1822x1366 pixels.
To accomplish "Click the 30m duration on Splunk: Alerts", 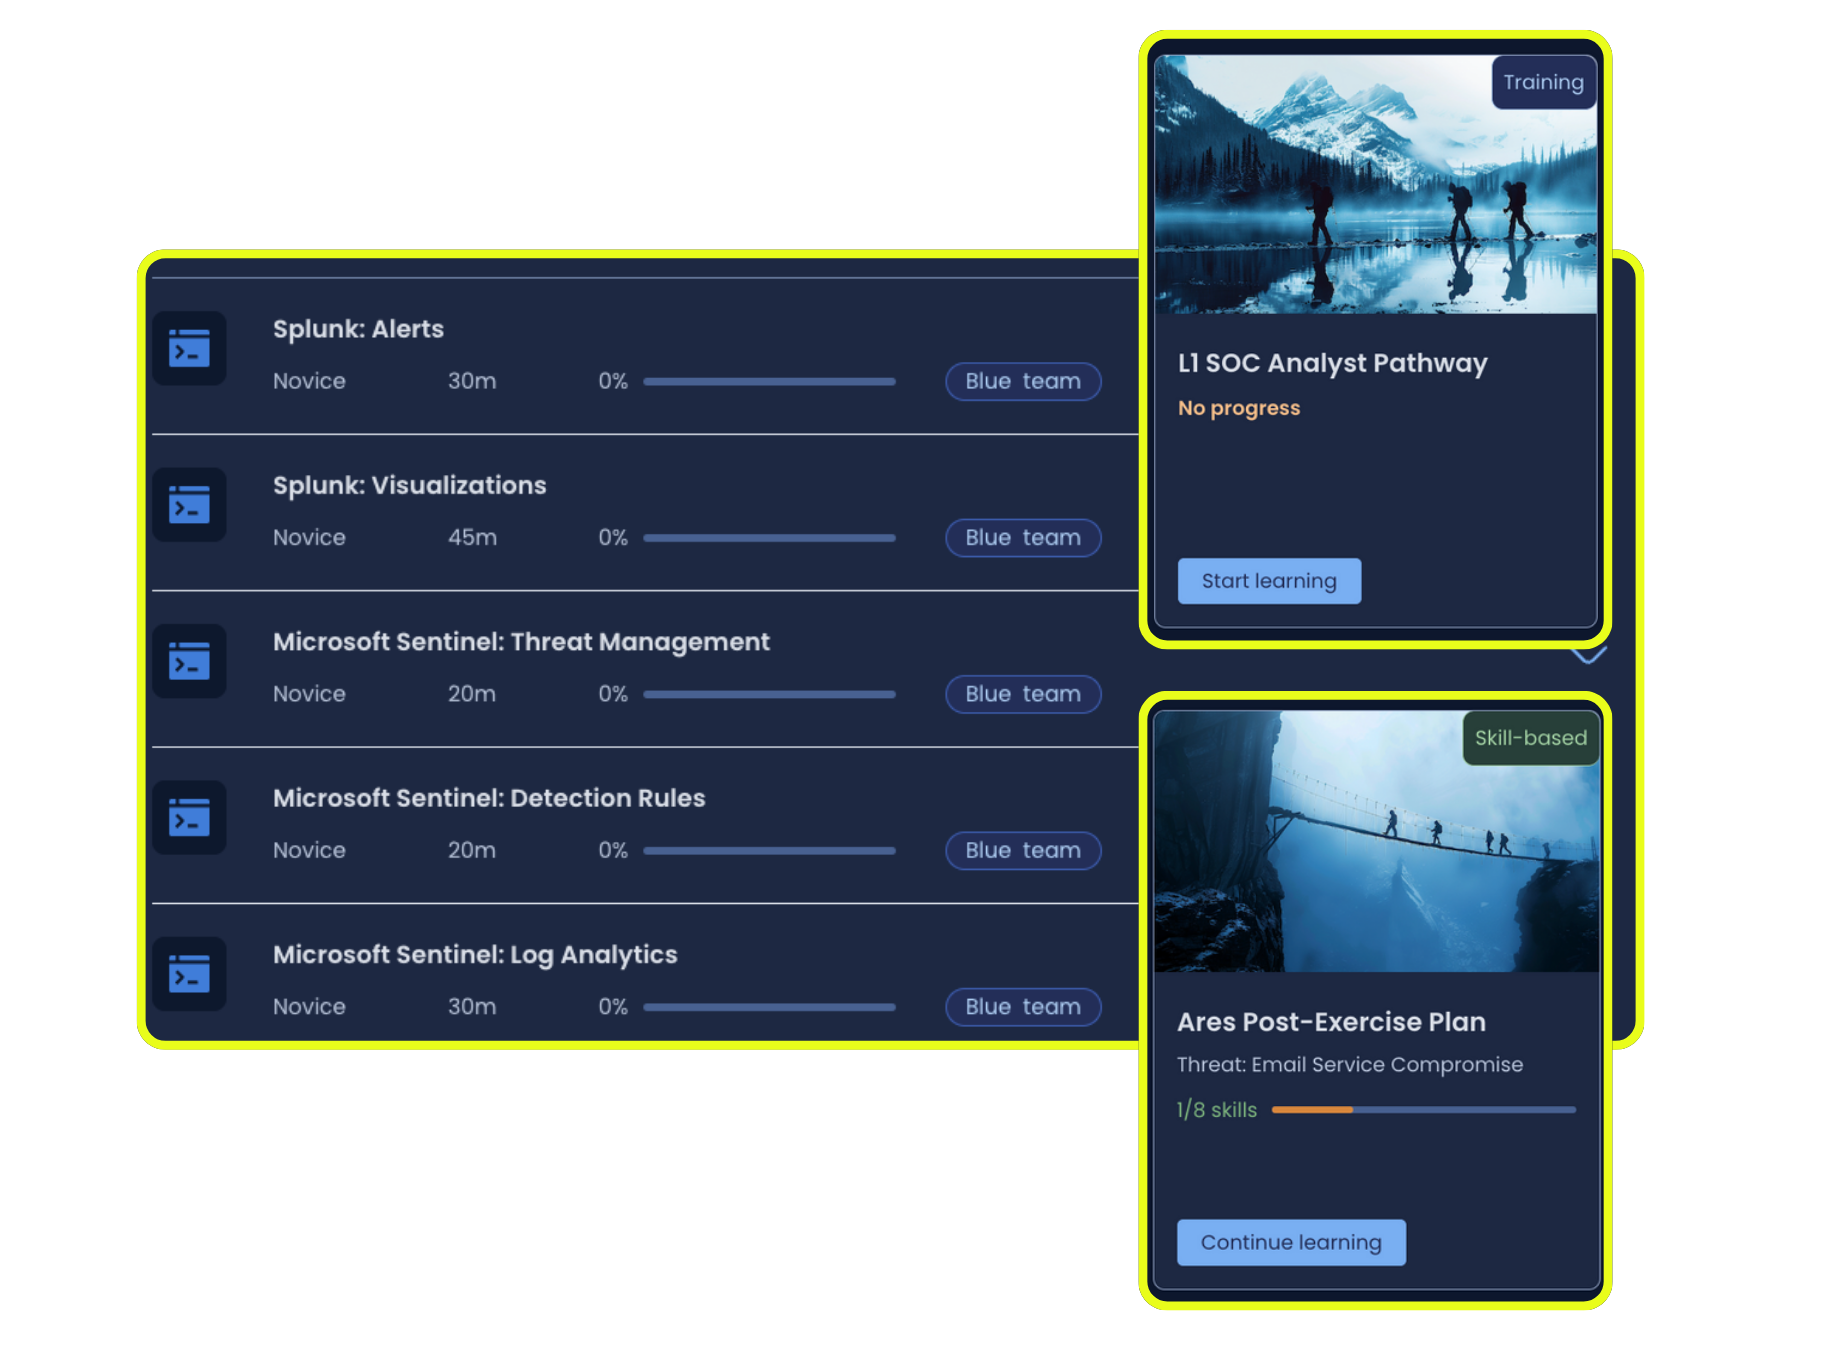I will pyautogui.click(x=472, y=381).
